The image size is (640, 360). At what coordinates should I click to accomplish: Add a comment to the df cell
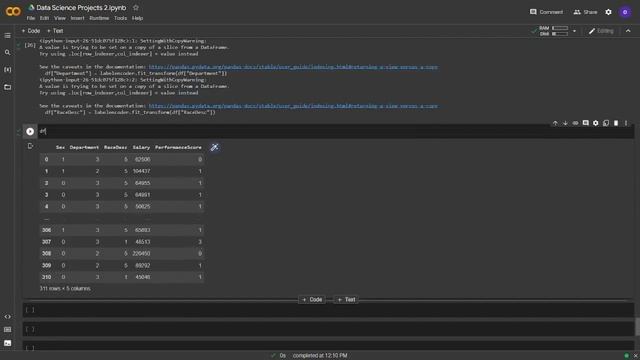(586, 123)
